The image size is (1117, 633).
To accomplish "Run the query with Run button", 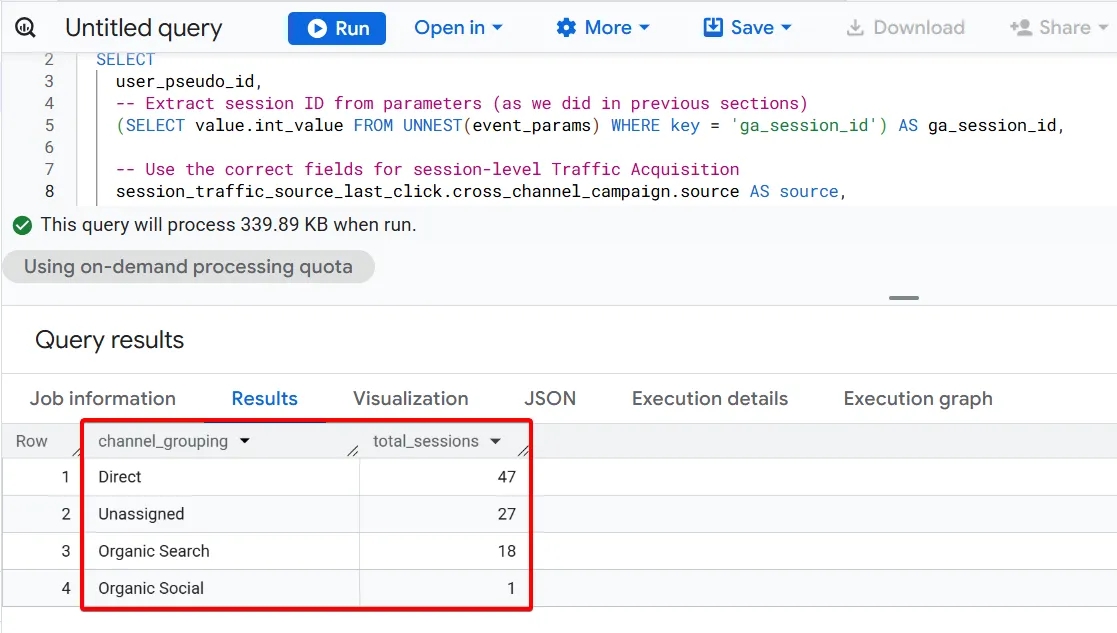I will (x=337, y=28).
